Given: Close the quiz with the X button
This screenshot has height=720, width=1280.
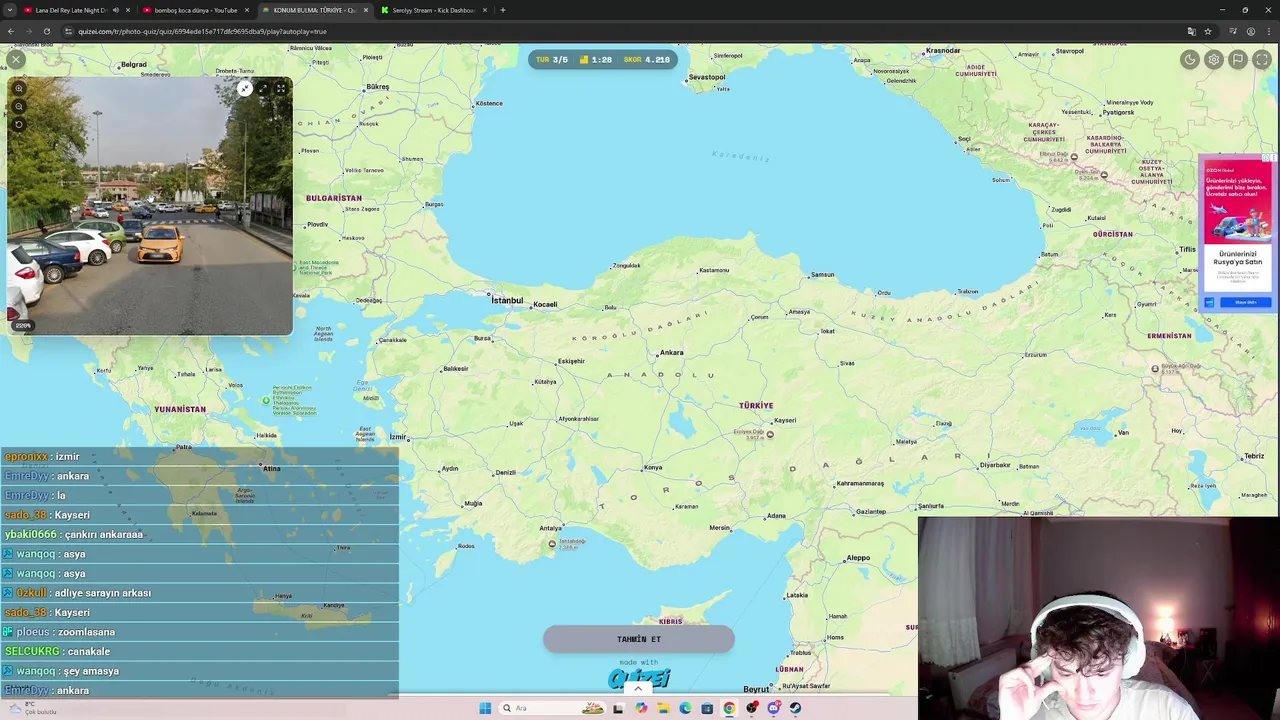Looking at the screenshot, I should click(16, 60).
